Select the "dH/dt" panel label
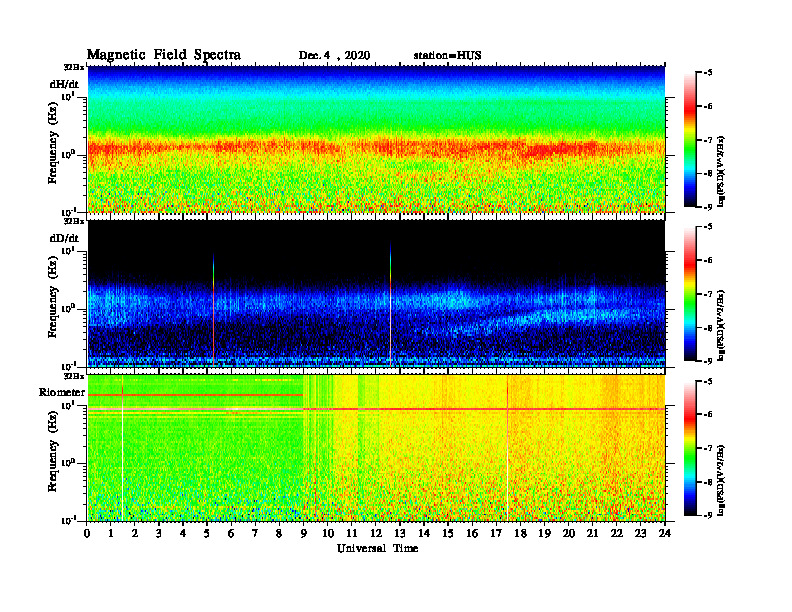 pyautogui.click(x=64, y=84)
